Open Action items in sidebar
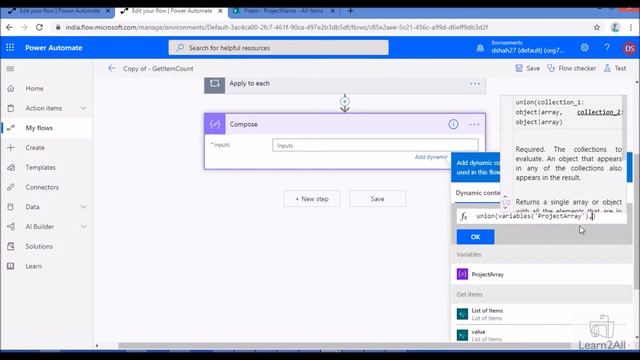Image resolution: width=640 pixels, height=360 pixels. [43, 108]
